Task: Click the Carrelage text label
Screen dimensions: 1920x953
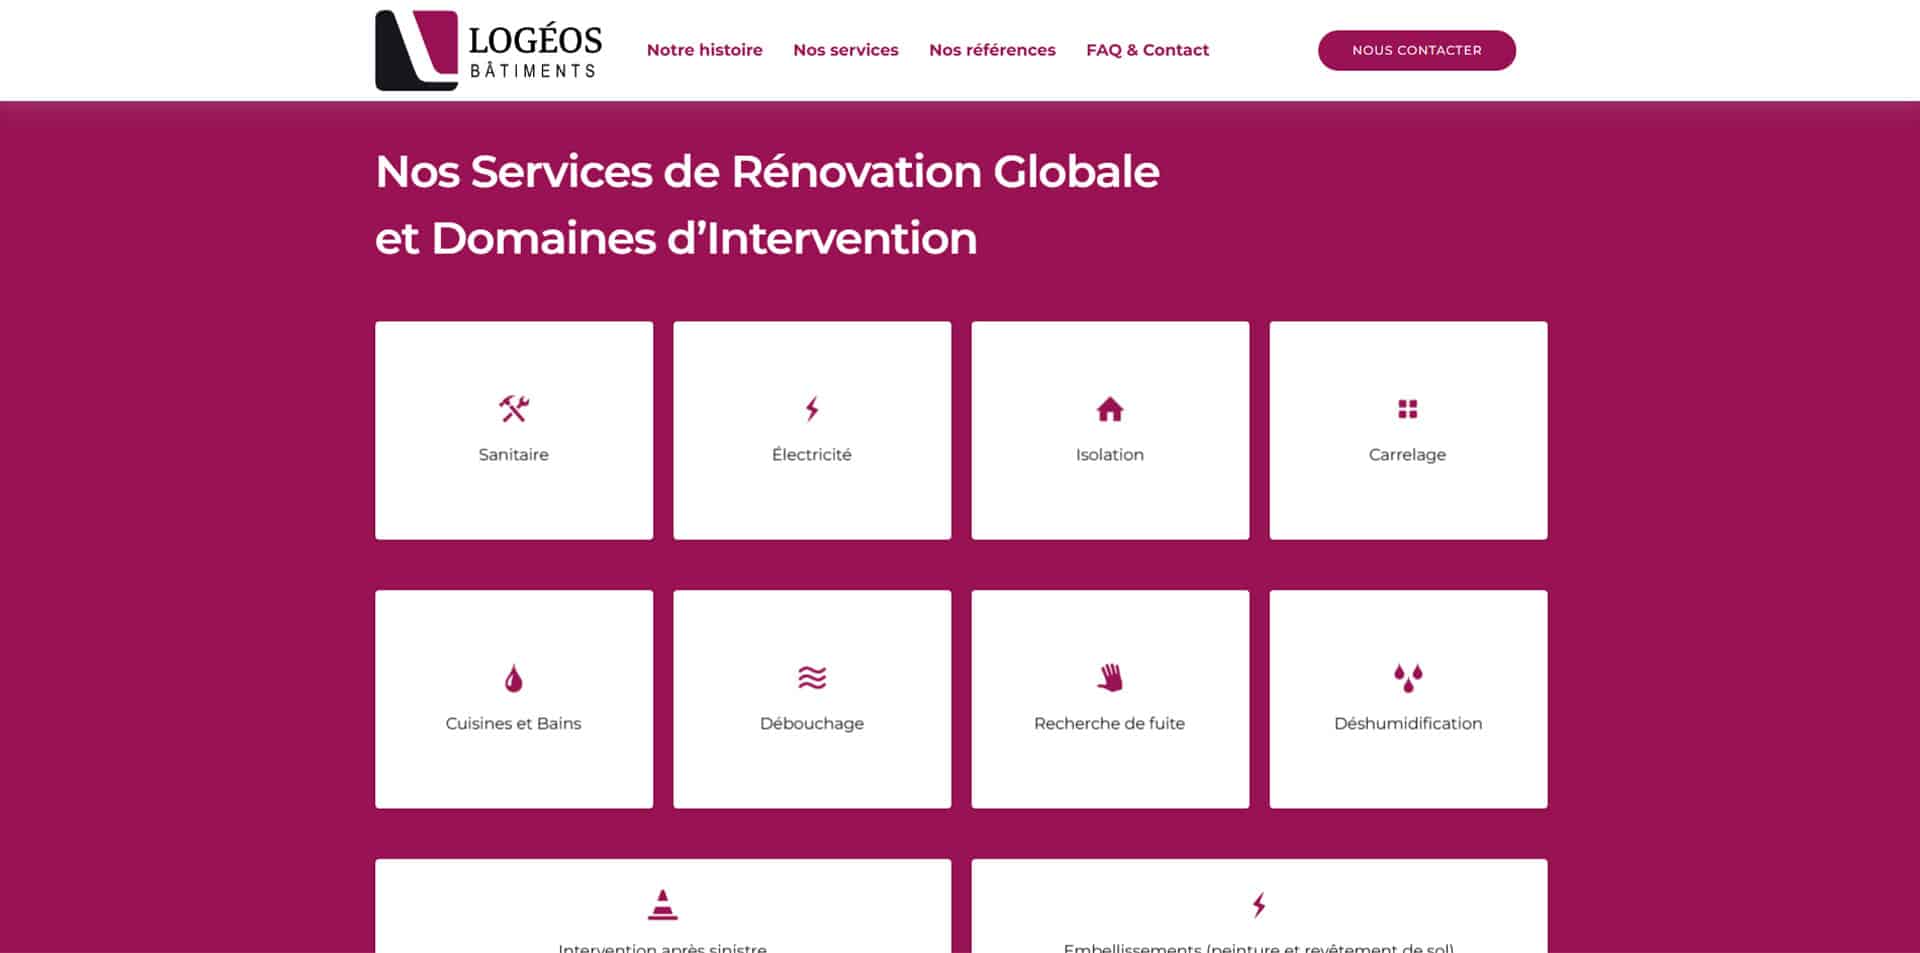Action: [1407, 455]
